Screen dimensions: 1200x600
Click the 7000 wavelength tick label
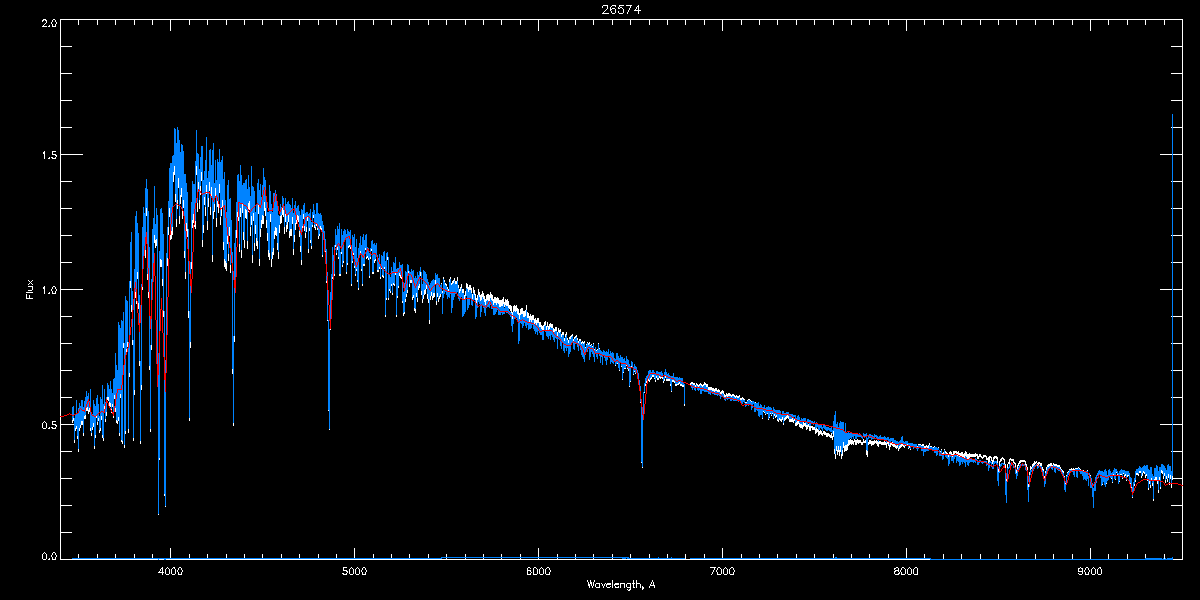point(722,572)
